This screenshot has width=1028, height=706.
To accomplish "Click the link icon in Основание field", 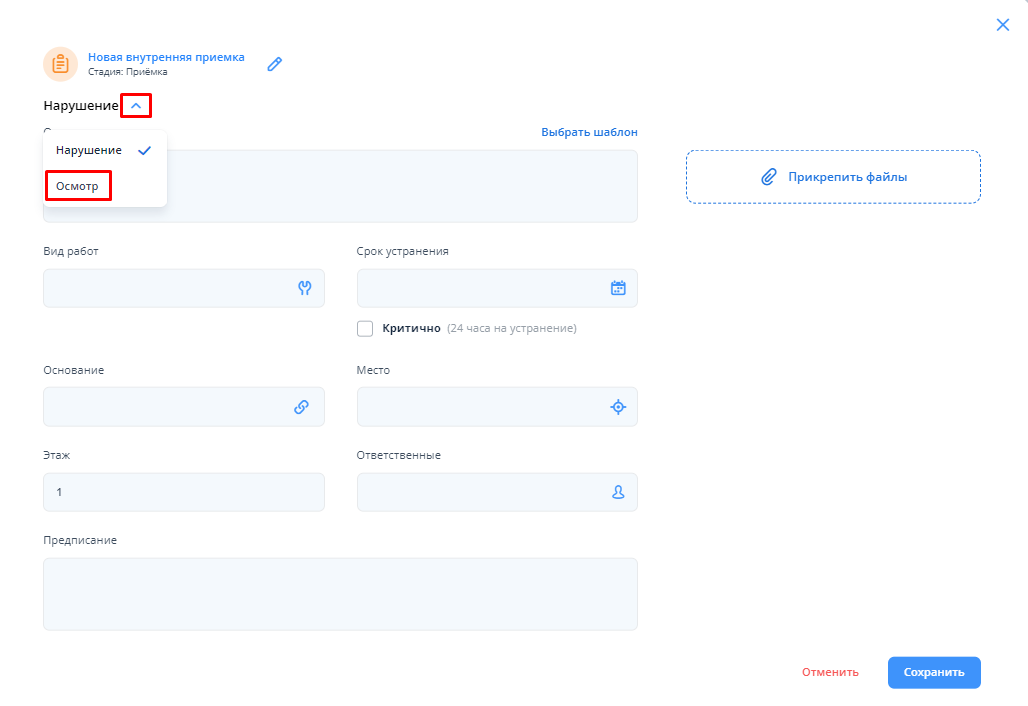I will [x=301, y=407].
